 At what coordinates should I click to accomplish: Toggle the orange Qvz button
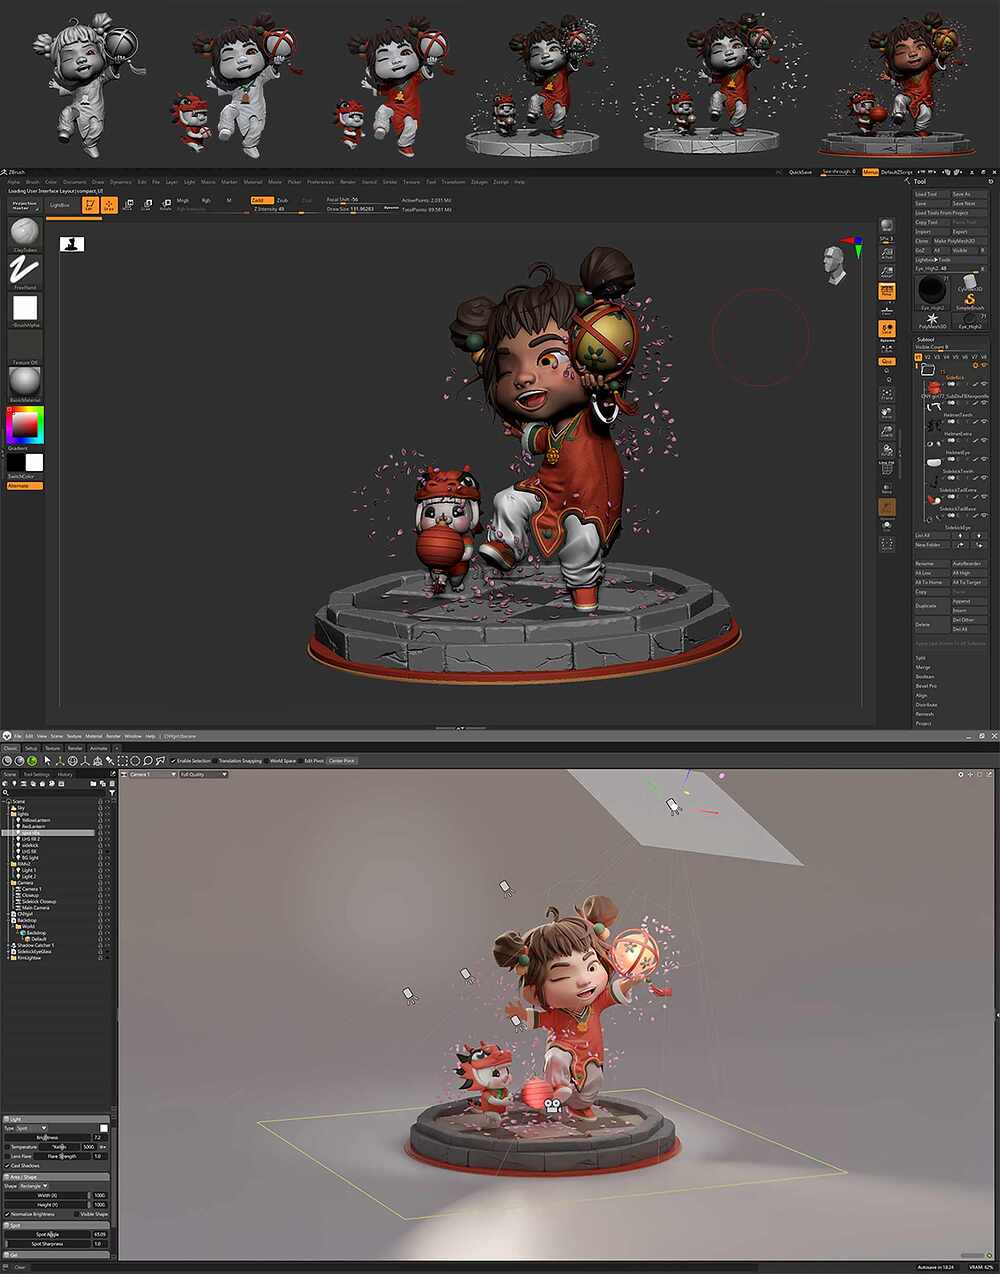[x=887, y=361]
